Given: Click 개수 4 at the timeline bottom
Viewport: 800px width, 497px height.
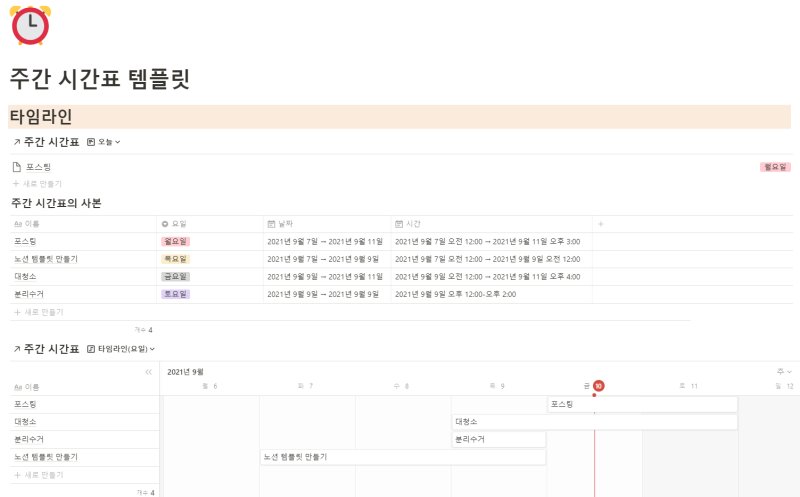Looking at the screenshot, I should pyautogui.click(x=145, y=493).
